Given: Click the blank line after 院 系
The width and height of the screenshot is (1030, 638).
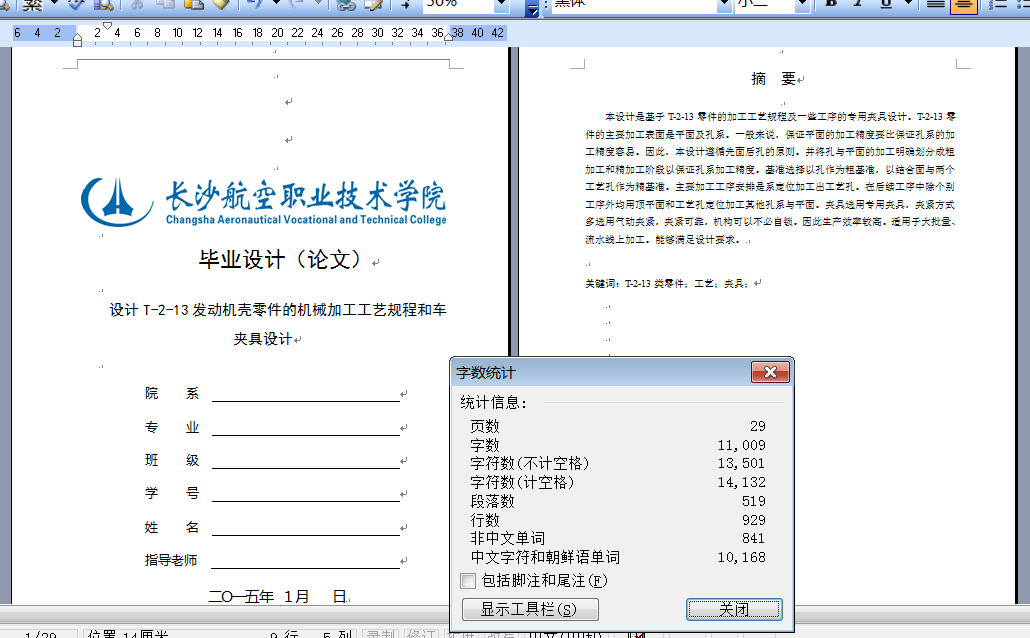Looking at the screenshot, I should pos(305,394).
